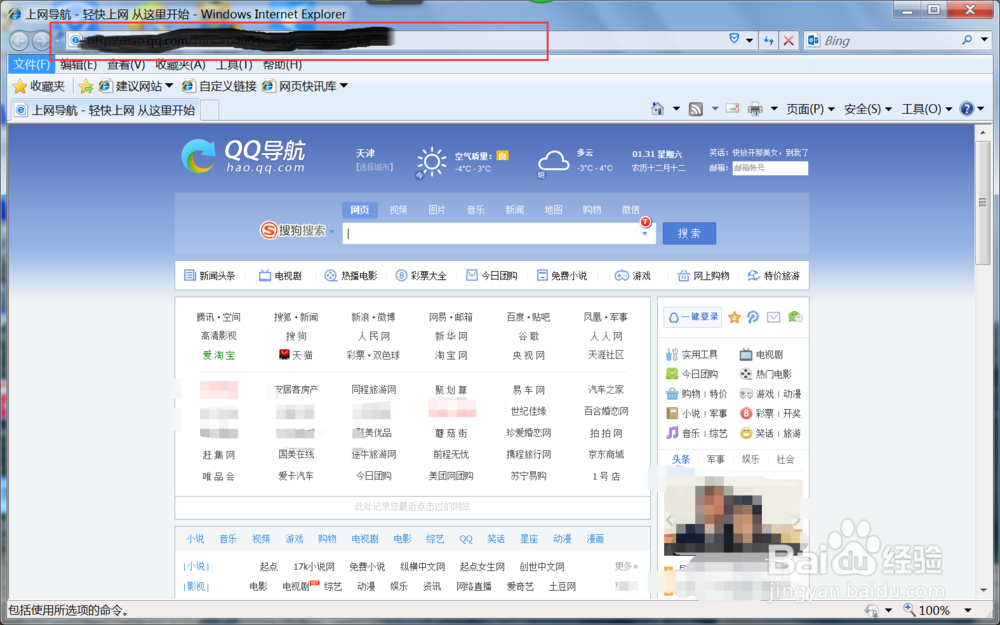Expand the 网页快讯库 dropdown
The width and height of the screenshot is (1000, 625).
point(344,86)
